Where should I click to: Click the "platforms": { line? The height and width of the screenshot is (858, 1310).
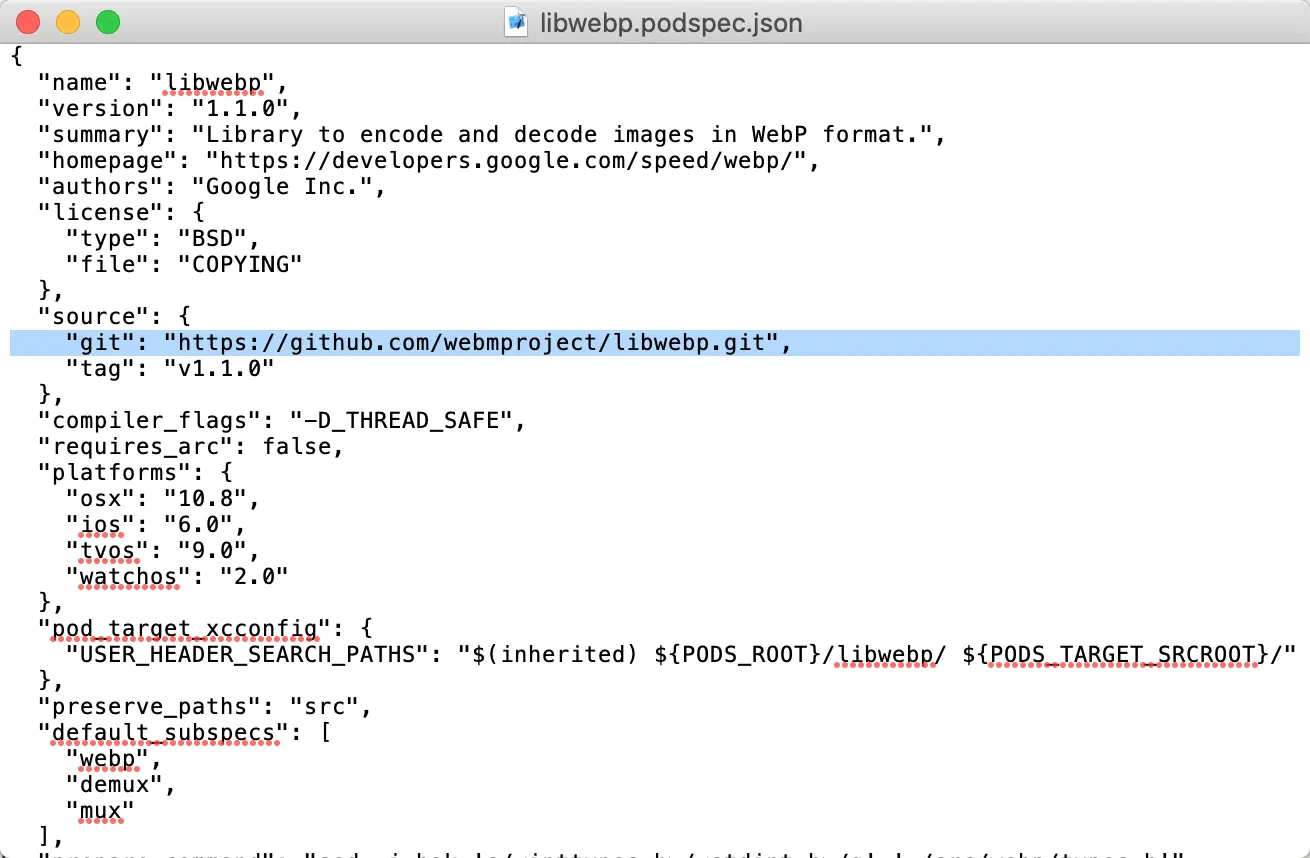click(135, 472)
